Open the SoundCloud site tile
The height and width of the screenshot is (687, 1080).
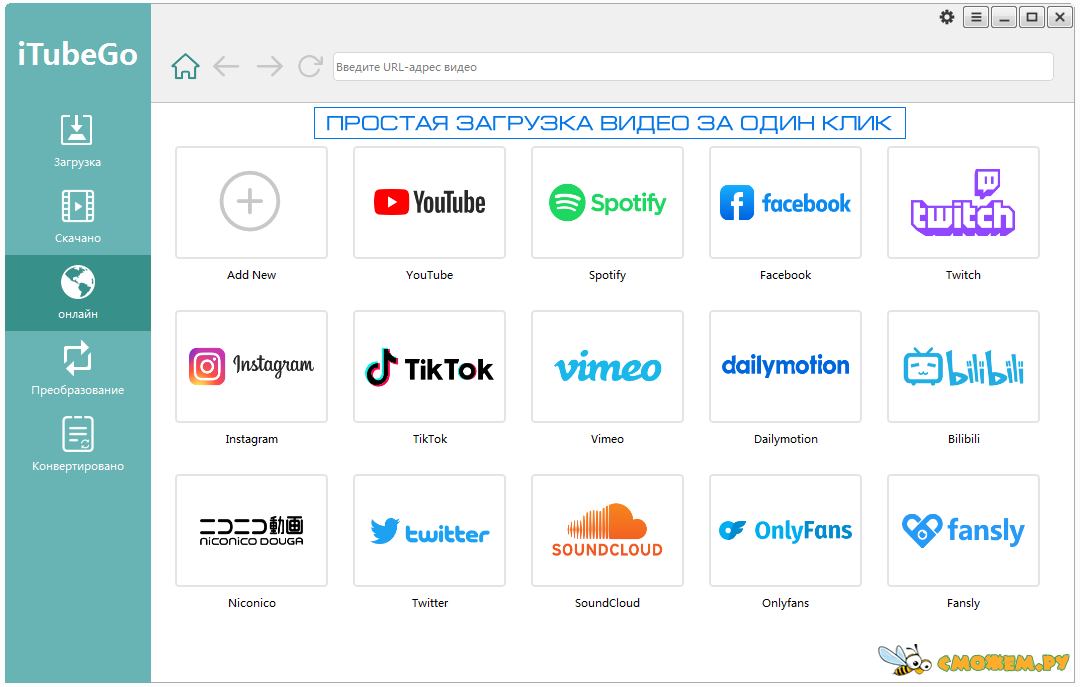pos(607,531)
